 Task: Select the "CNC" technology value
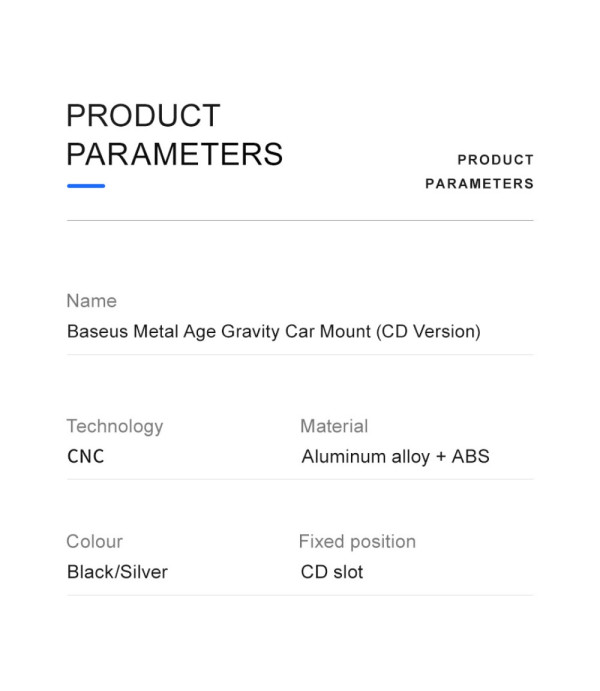[x=85, y=457]
